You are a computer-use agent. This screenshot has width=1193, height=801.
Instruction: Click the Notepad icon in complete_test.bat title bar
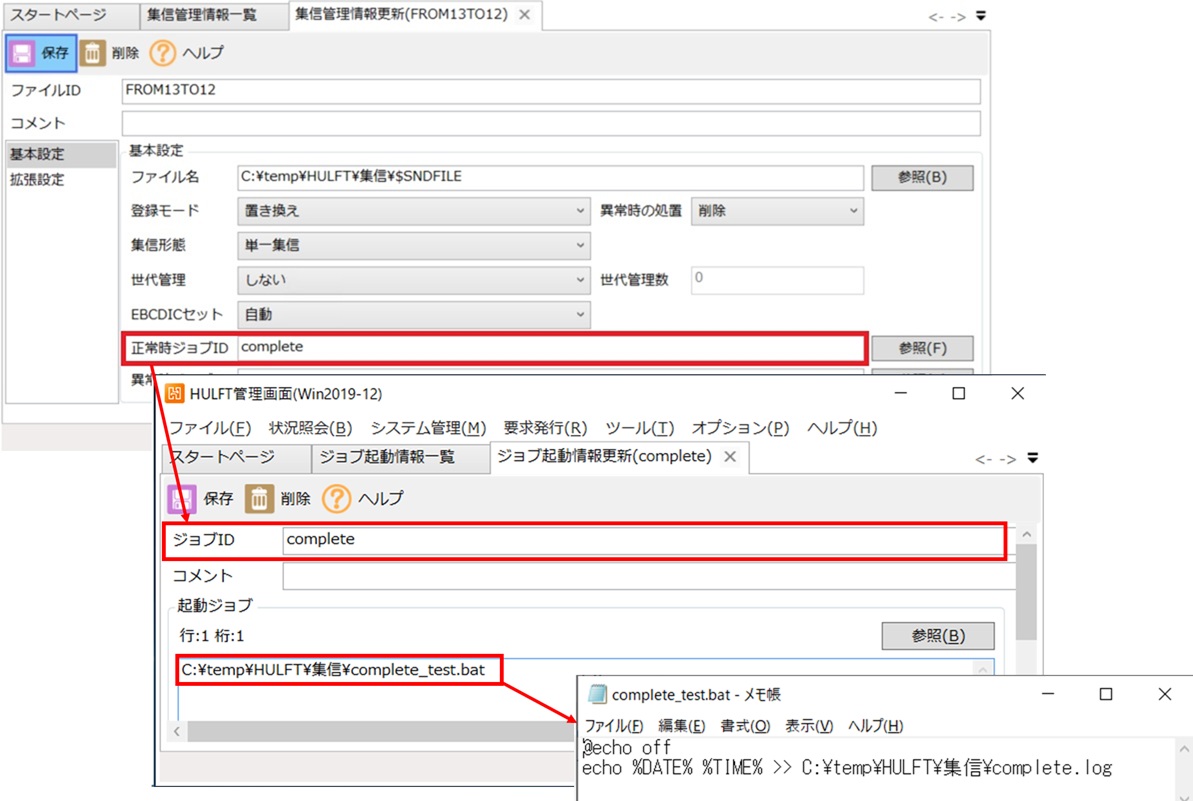(x=597, y=694)
